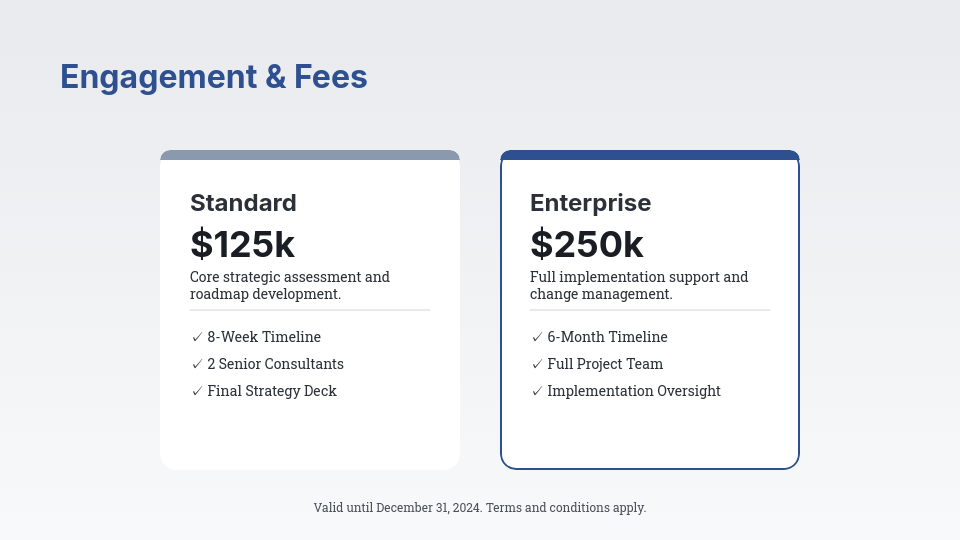This screenshot has width=960, height=540.
Task: Select the checkmark next to Full Project Team
Action: 537,365
